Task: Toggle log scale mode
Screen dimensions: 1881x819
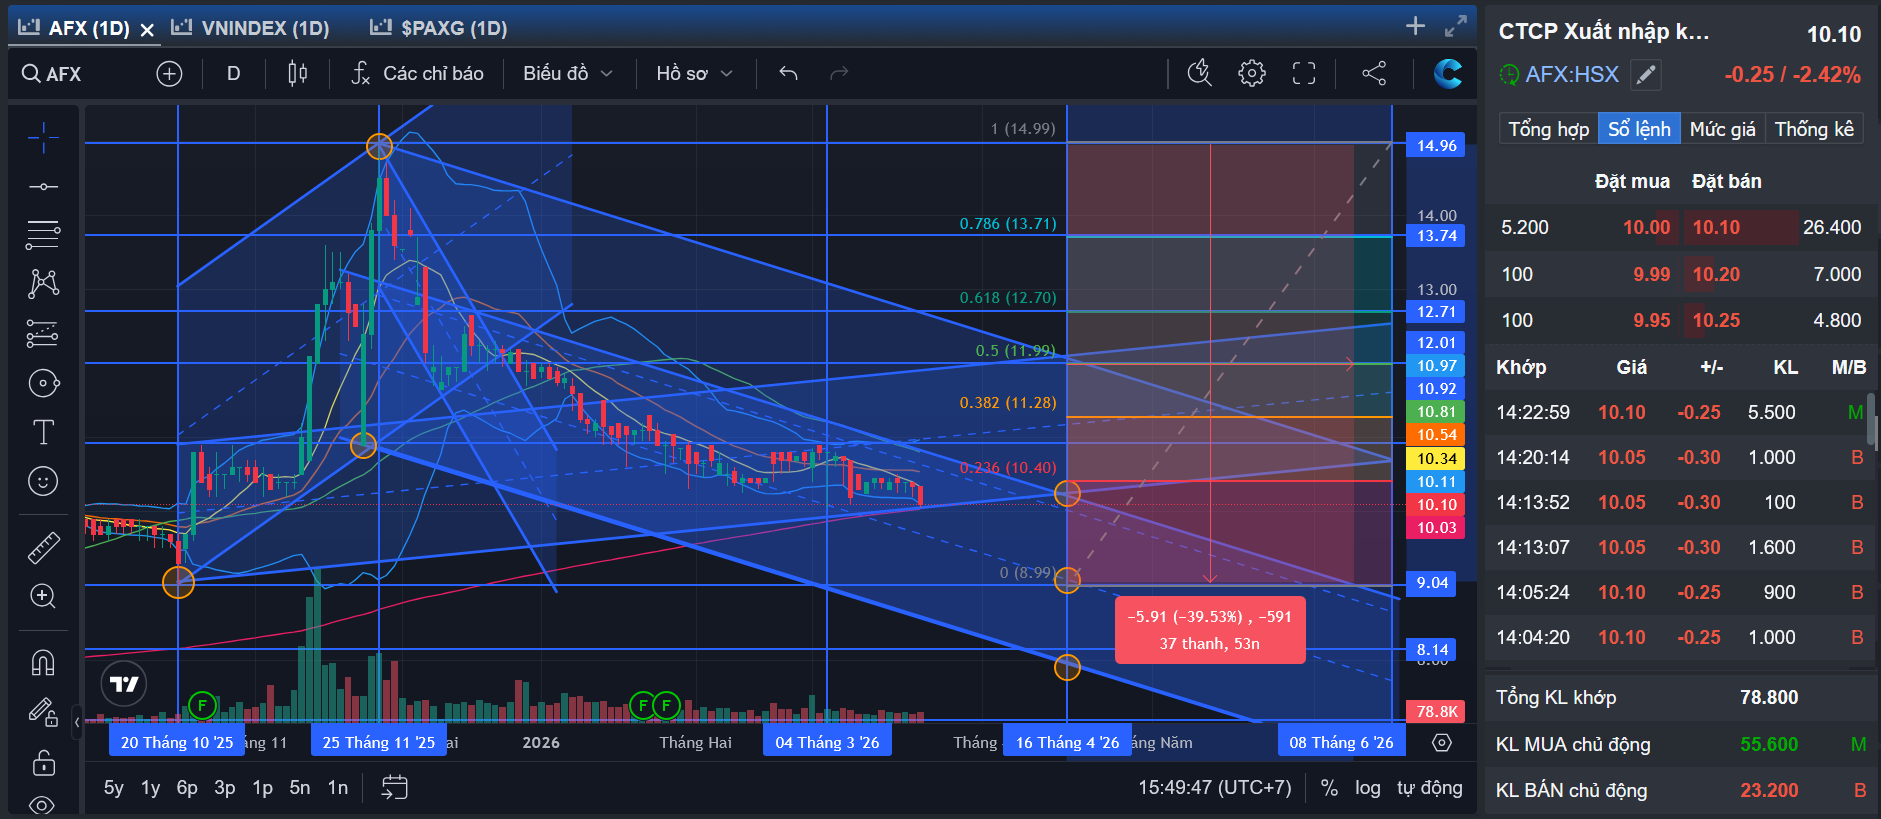Action: (x=1367, y=788)
